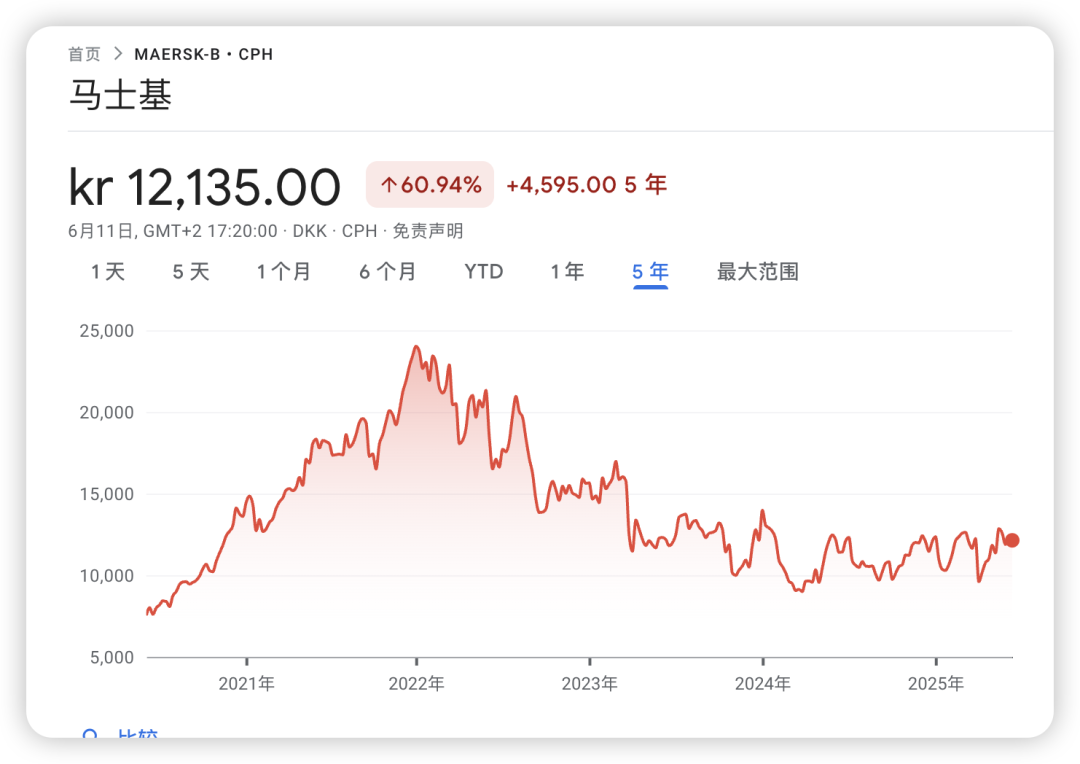
Task: Switch chart to YTD range
Action: pos(484,272)
